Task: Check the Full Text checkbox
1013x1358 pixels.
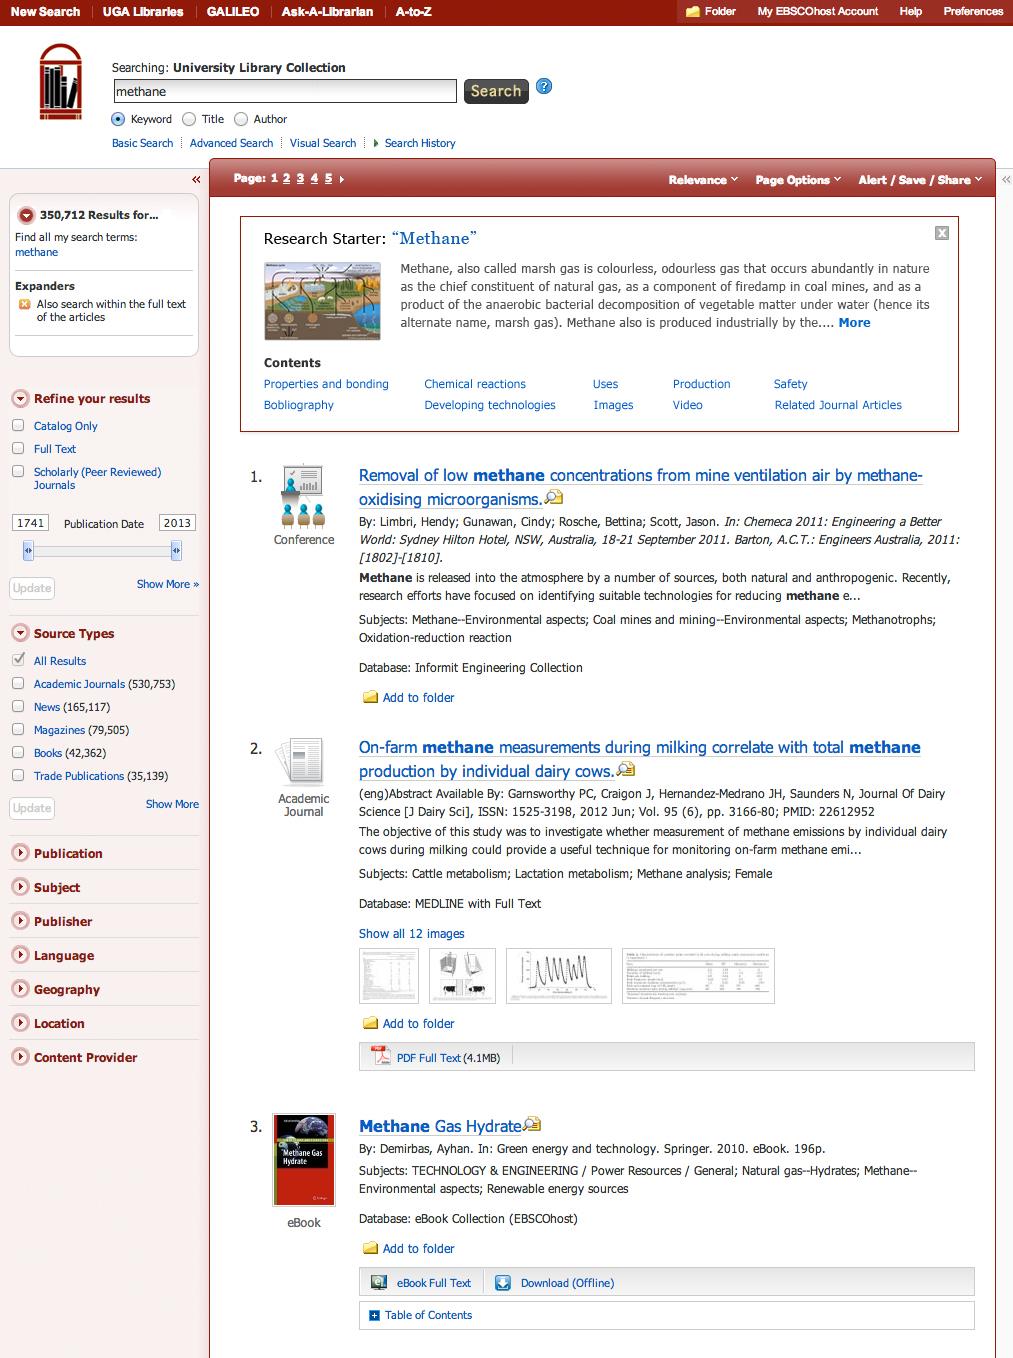Action: tap(18, 449)
